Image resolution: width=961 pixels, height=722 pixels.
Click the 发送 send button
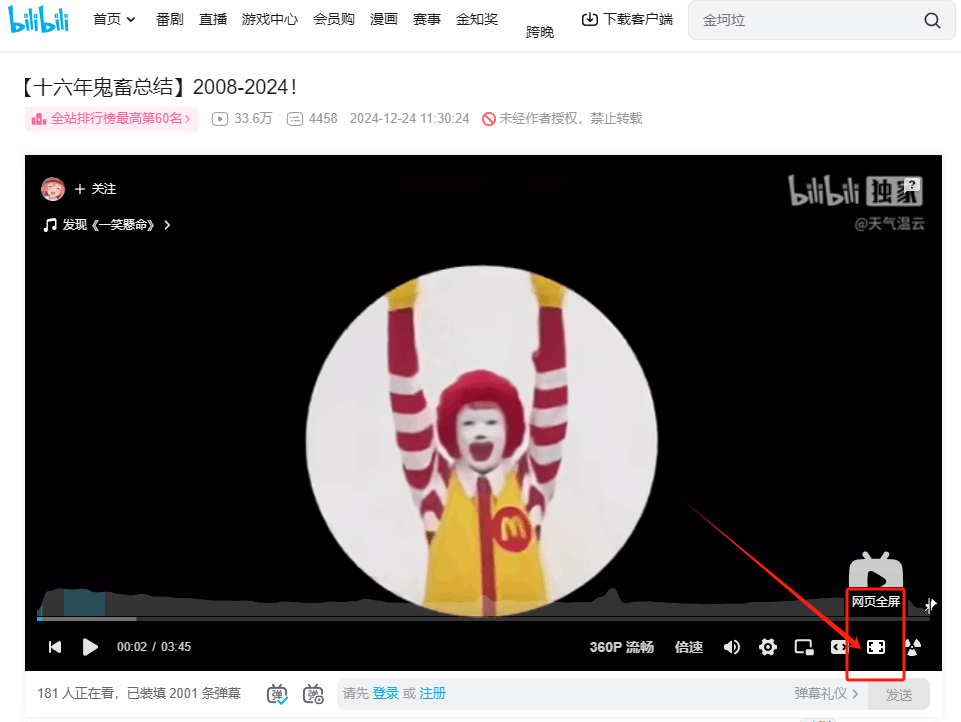click(x=899, y=694)
